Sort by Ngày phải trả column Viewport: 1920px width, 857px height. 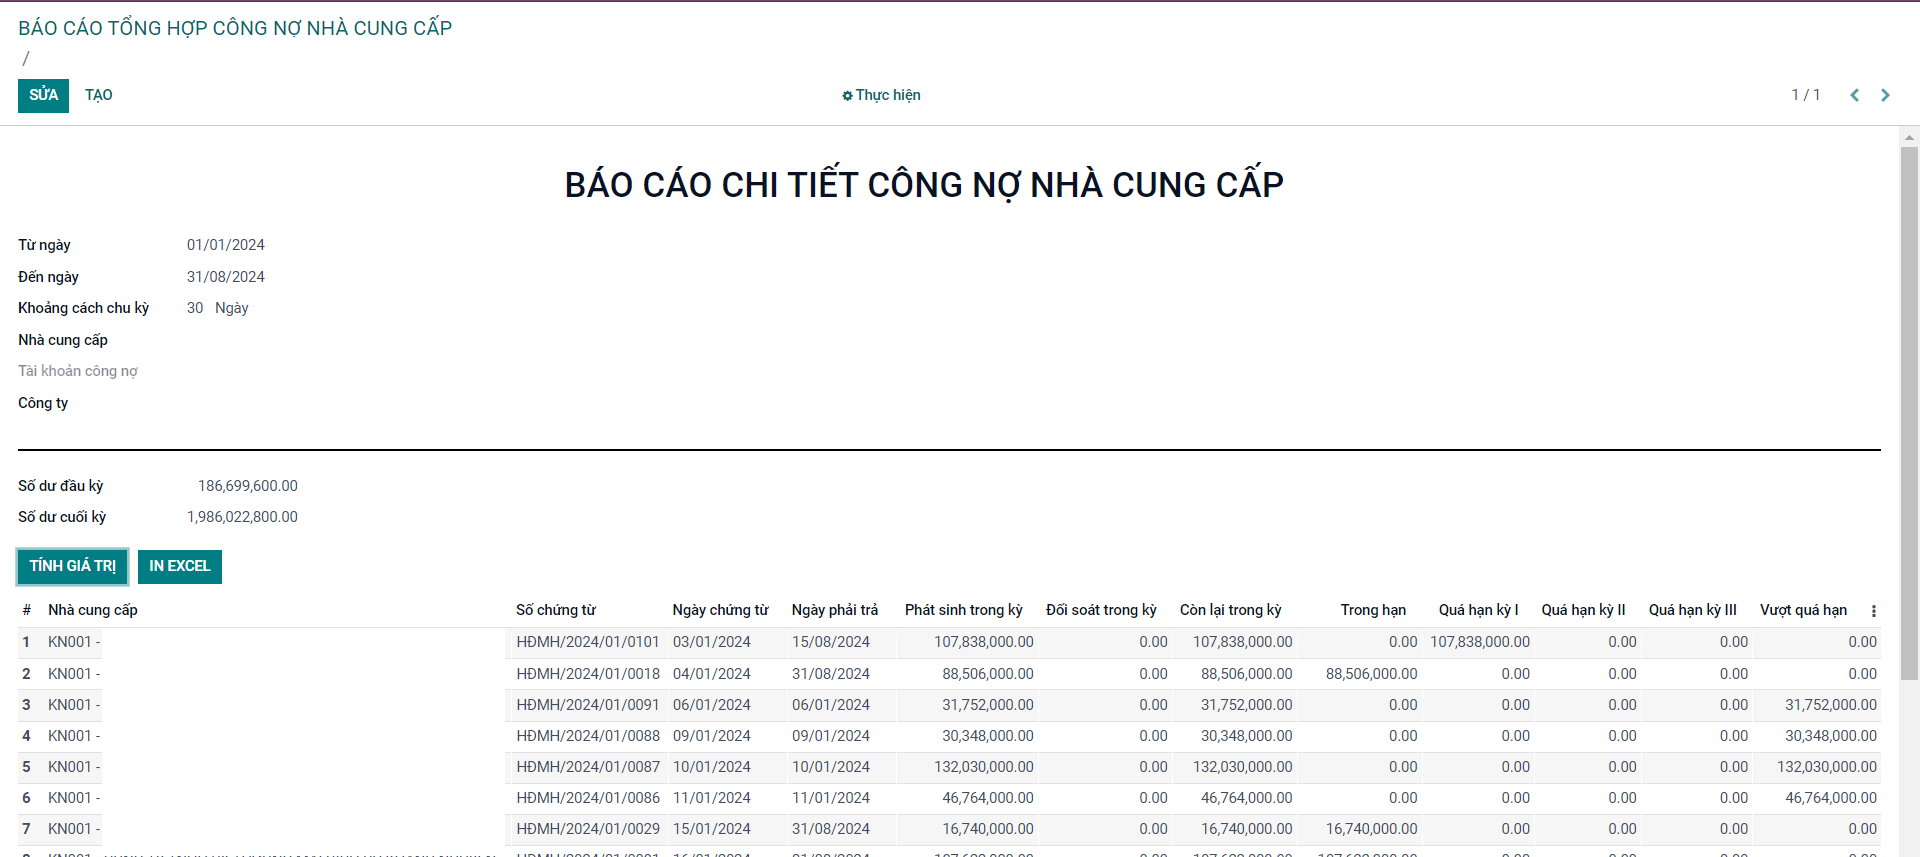pyautogui.click(x=834, y=610)
